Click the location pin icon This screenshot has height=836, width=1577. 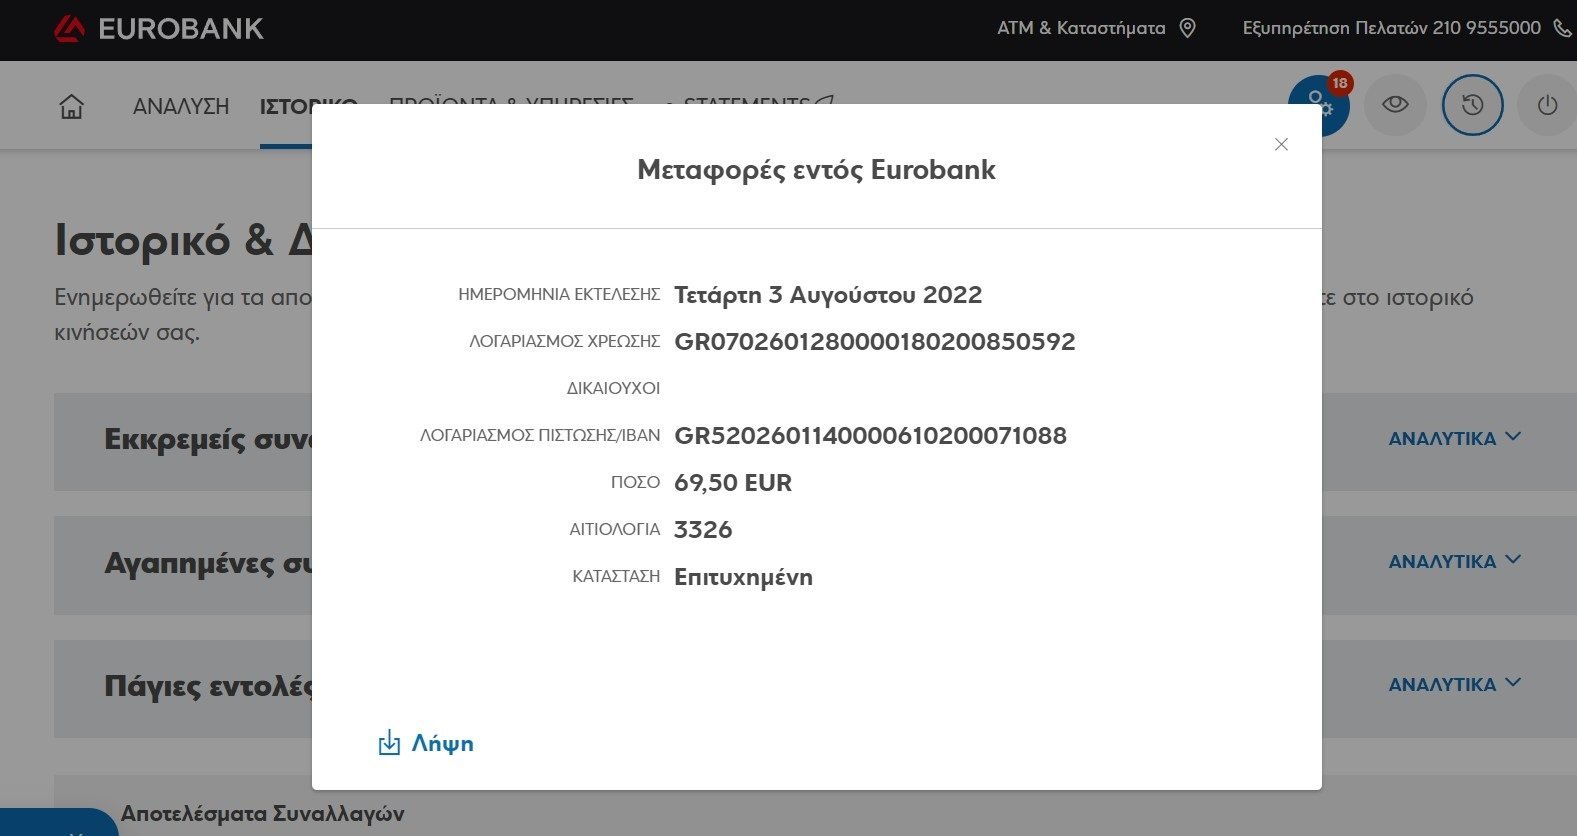pos(1187,28)
